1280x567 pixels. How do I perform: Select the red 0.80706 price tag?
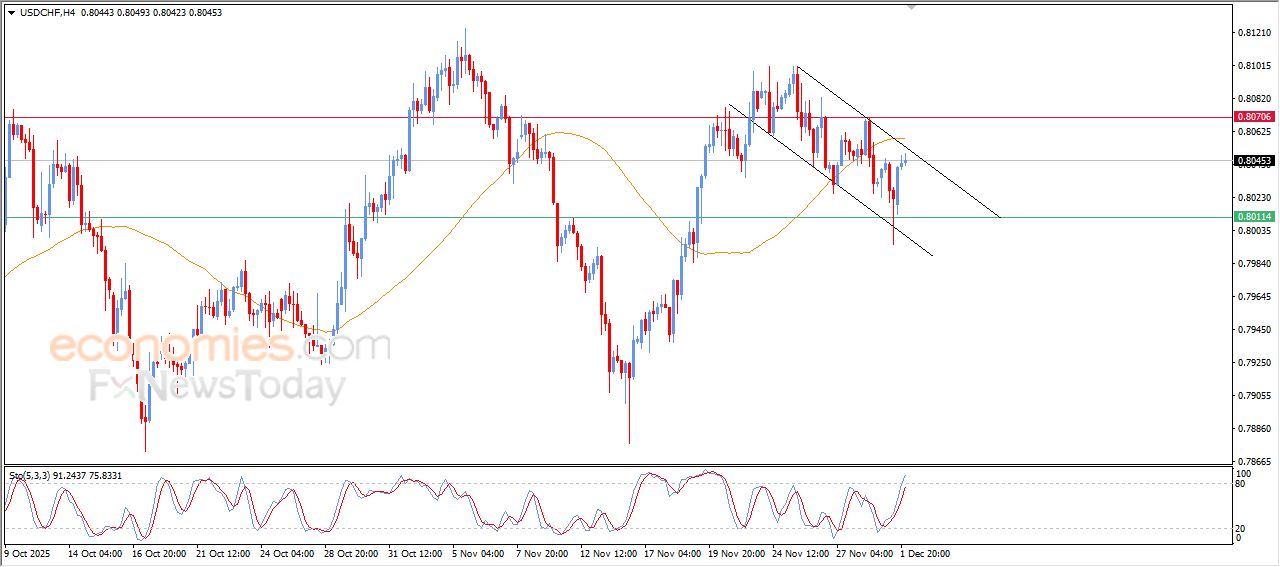(1253, 117)
